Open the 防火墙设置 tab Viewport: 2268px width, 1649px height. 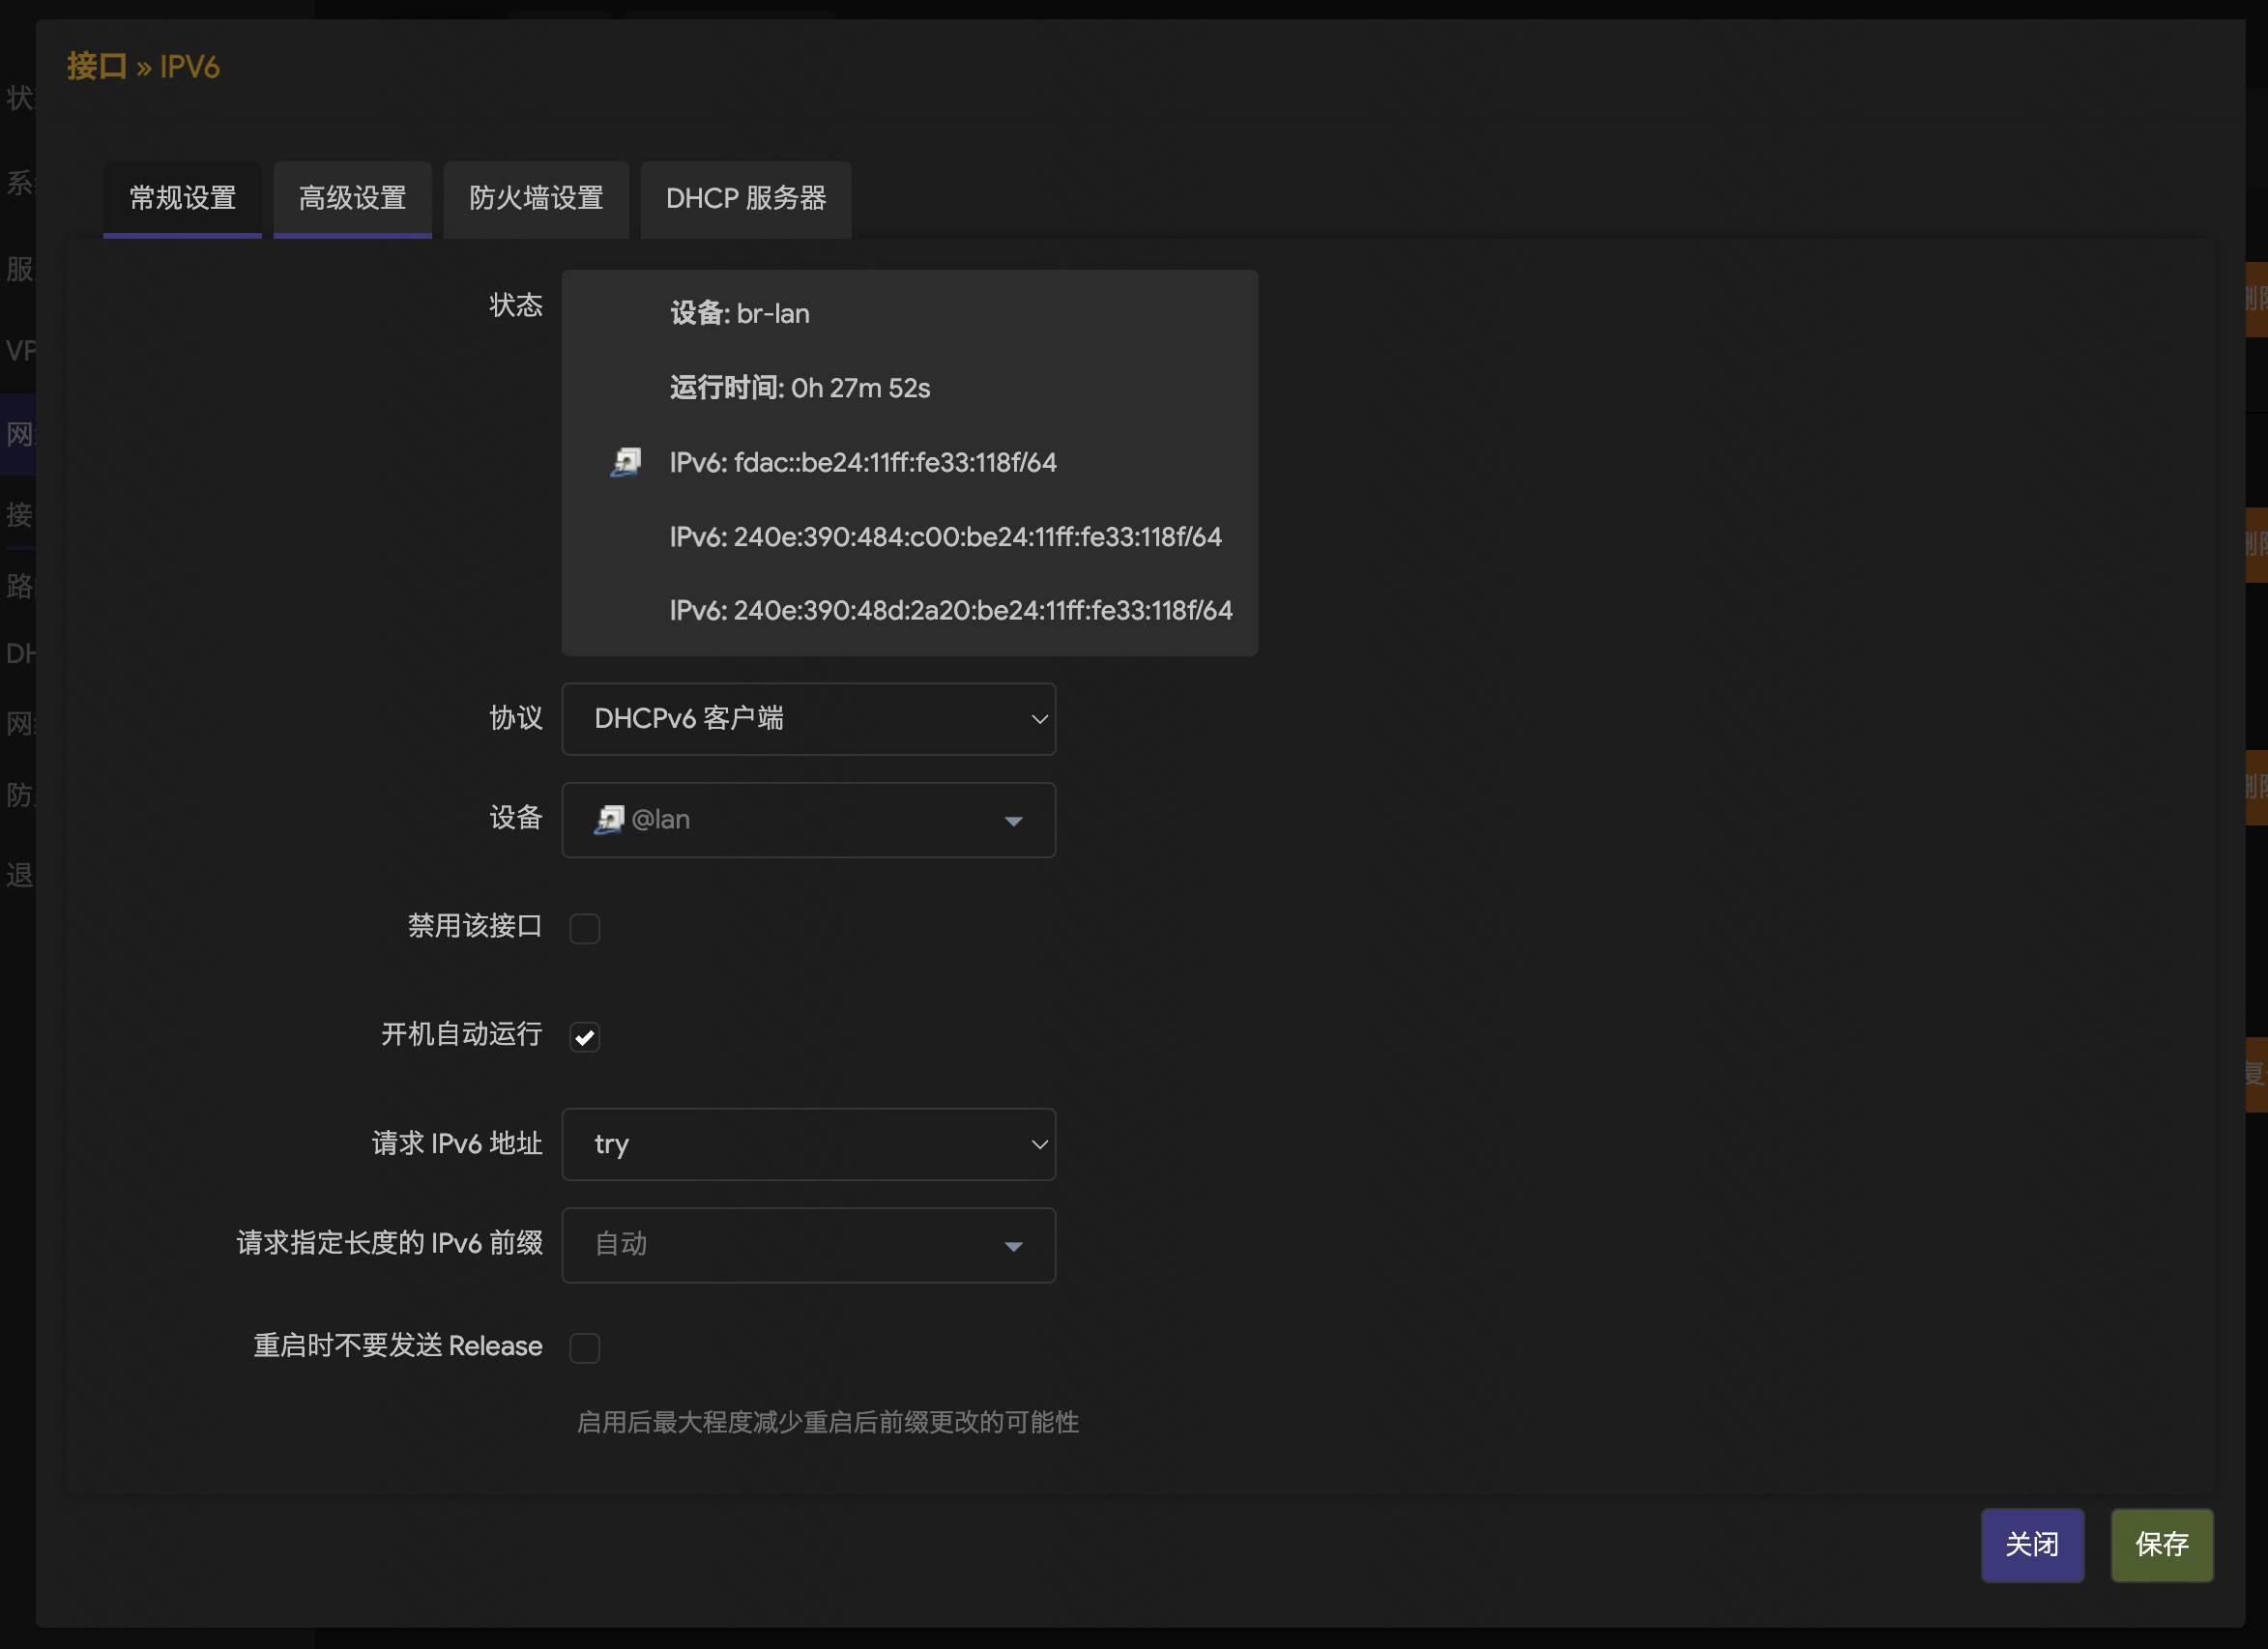tap(536, 199)
